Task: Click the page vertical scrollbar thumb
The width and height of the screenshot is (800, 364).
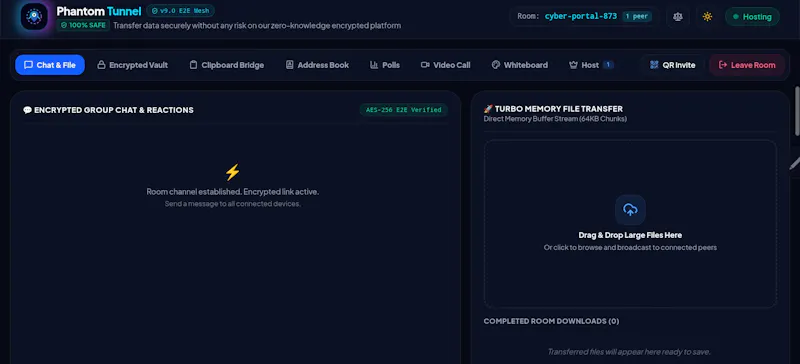Action: [x=797, y=111]
